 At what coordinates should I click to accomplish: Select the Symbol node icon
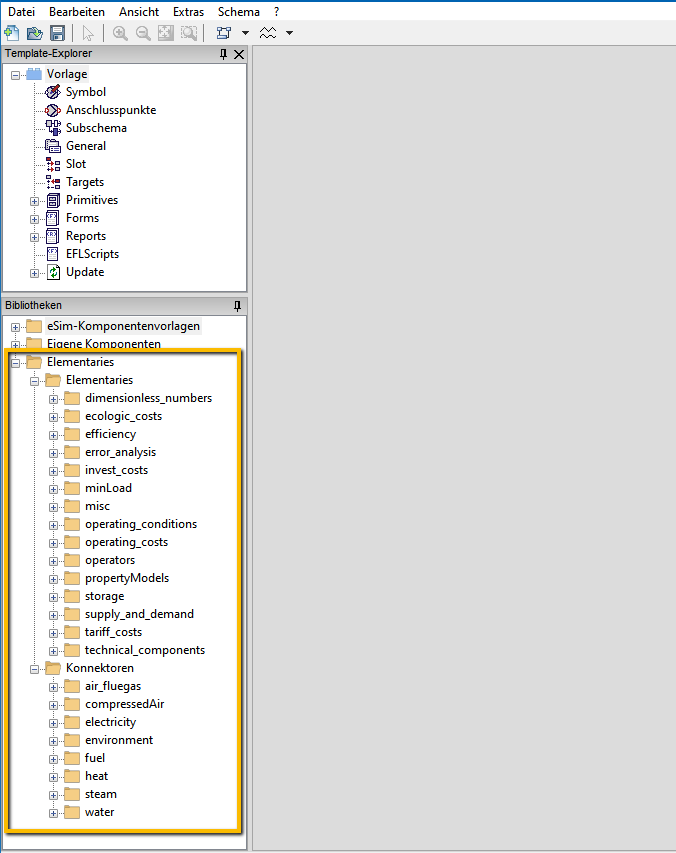[x=53, y=92]
